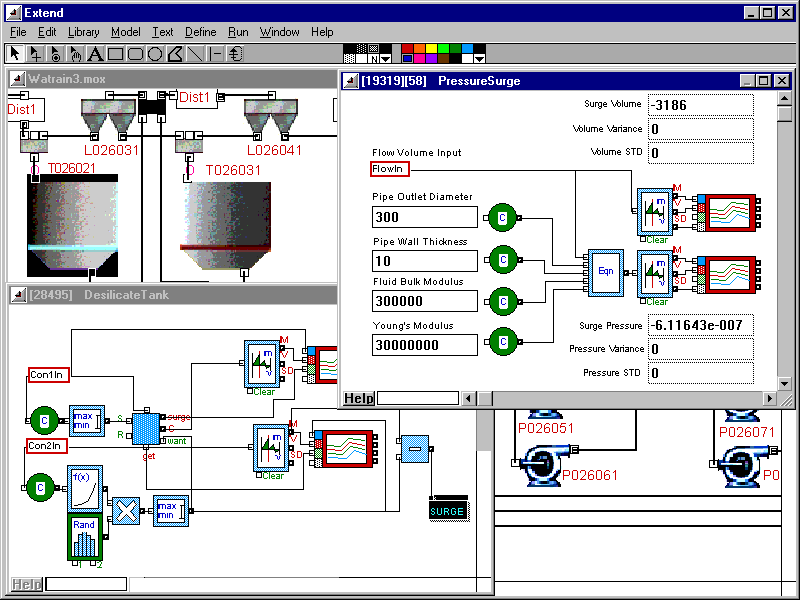The image size is (800, 600).
Task: Open the File menu
Action: click(18, 32)
